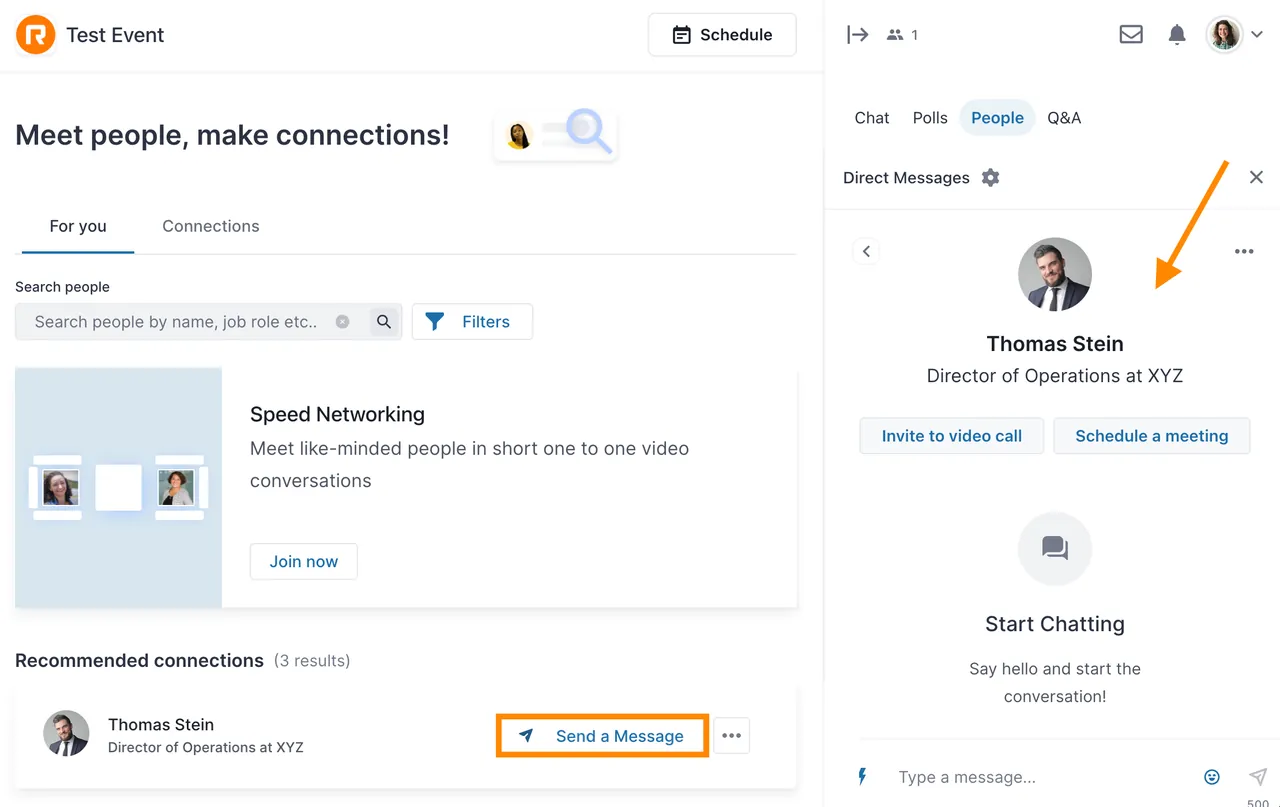Screen dimensions: 1280x807
Task: Open the Filters button
Action: click(x=472, y=322)
